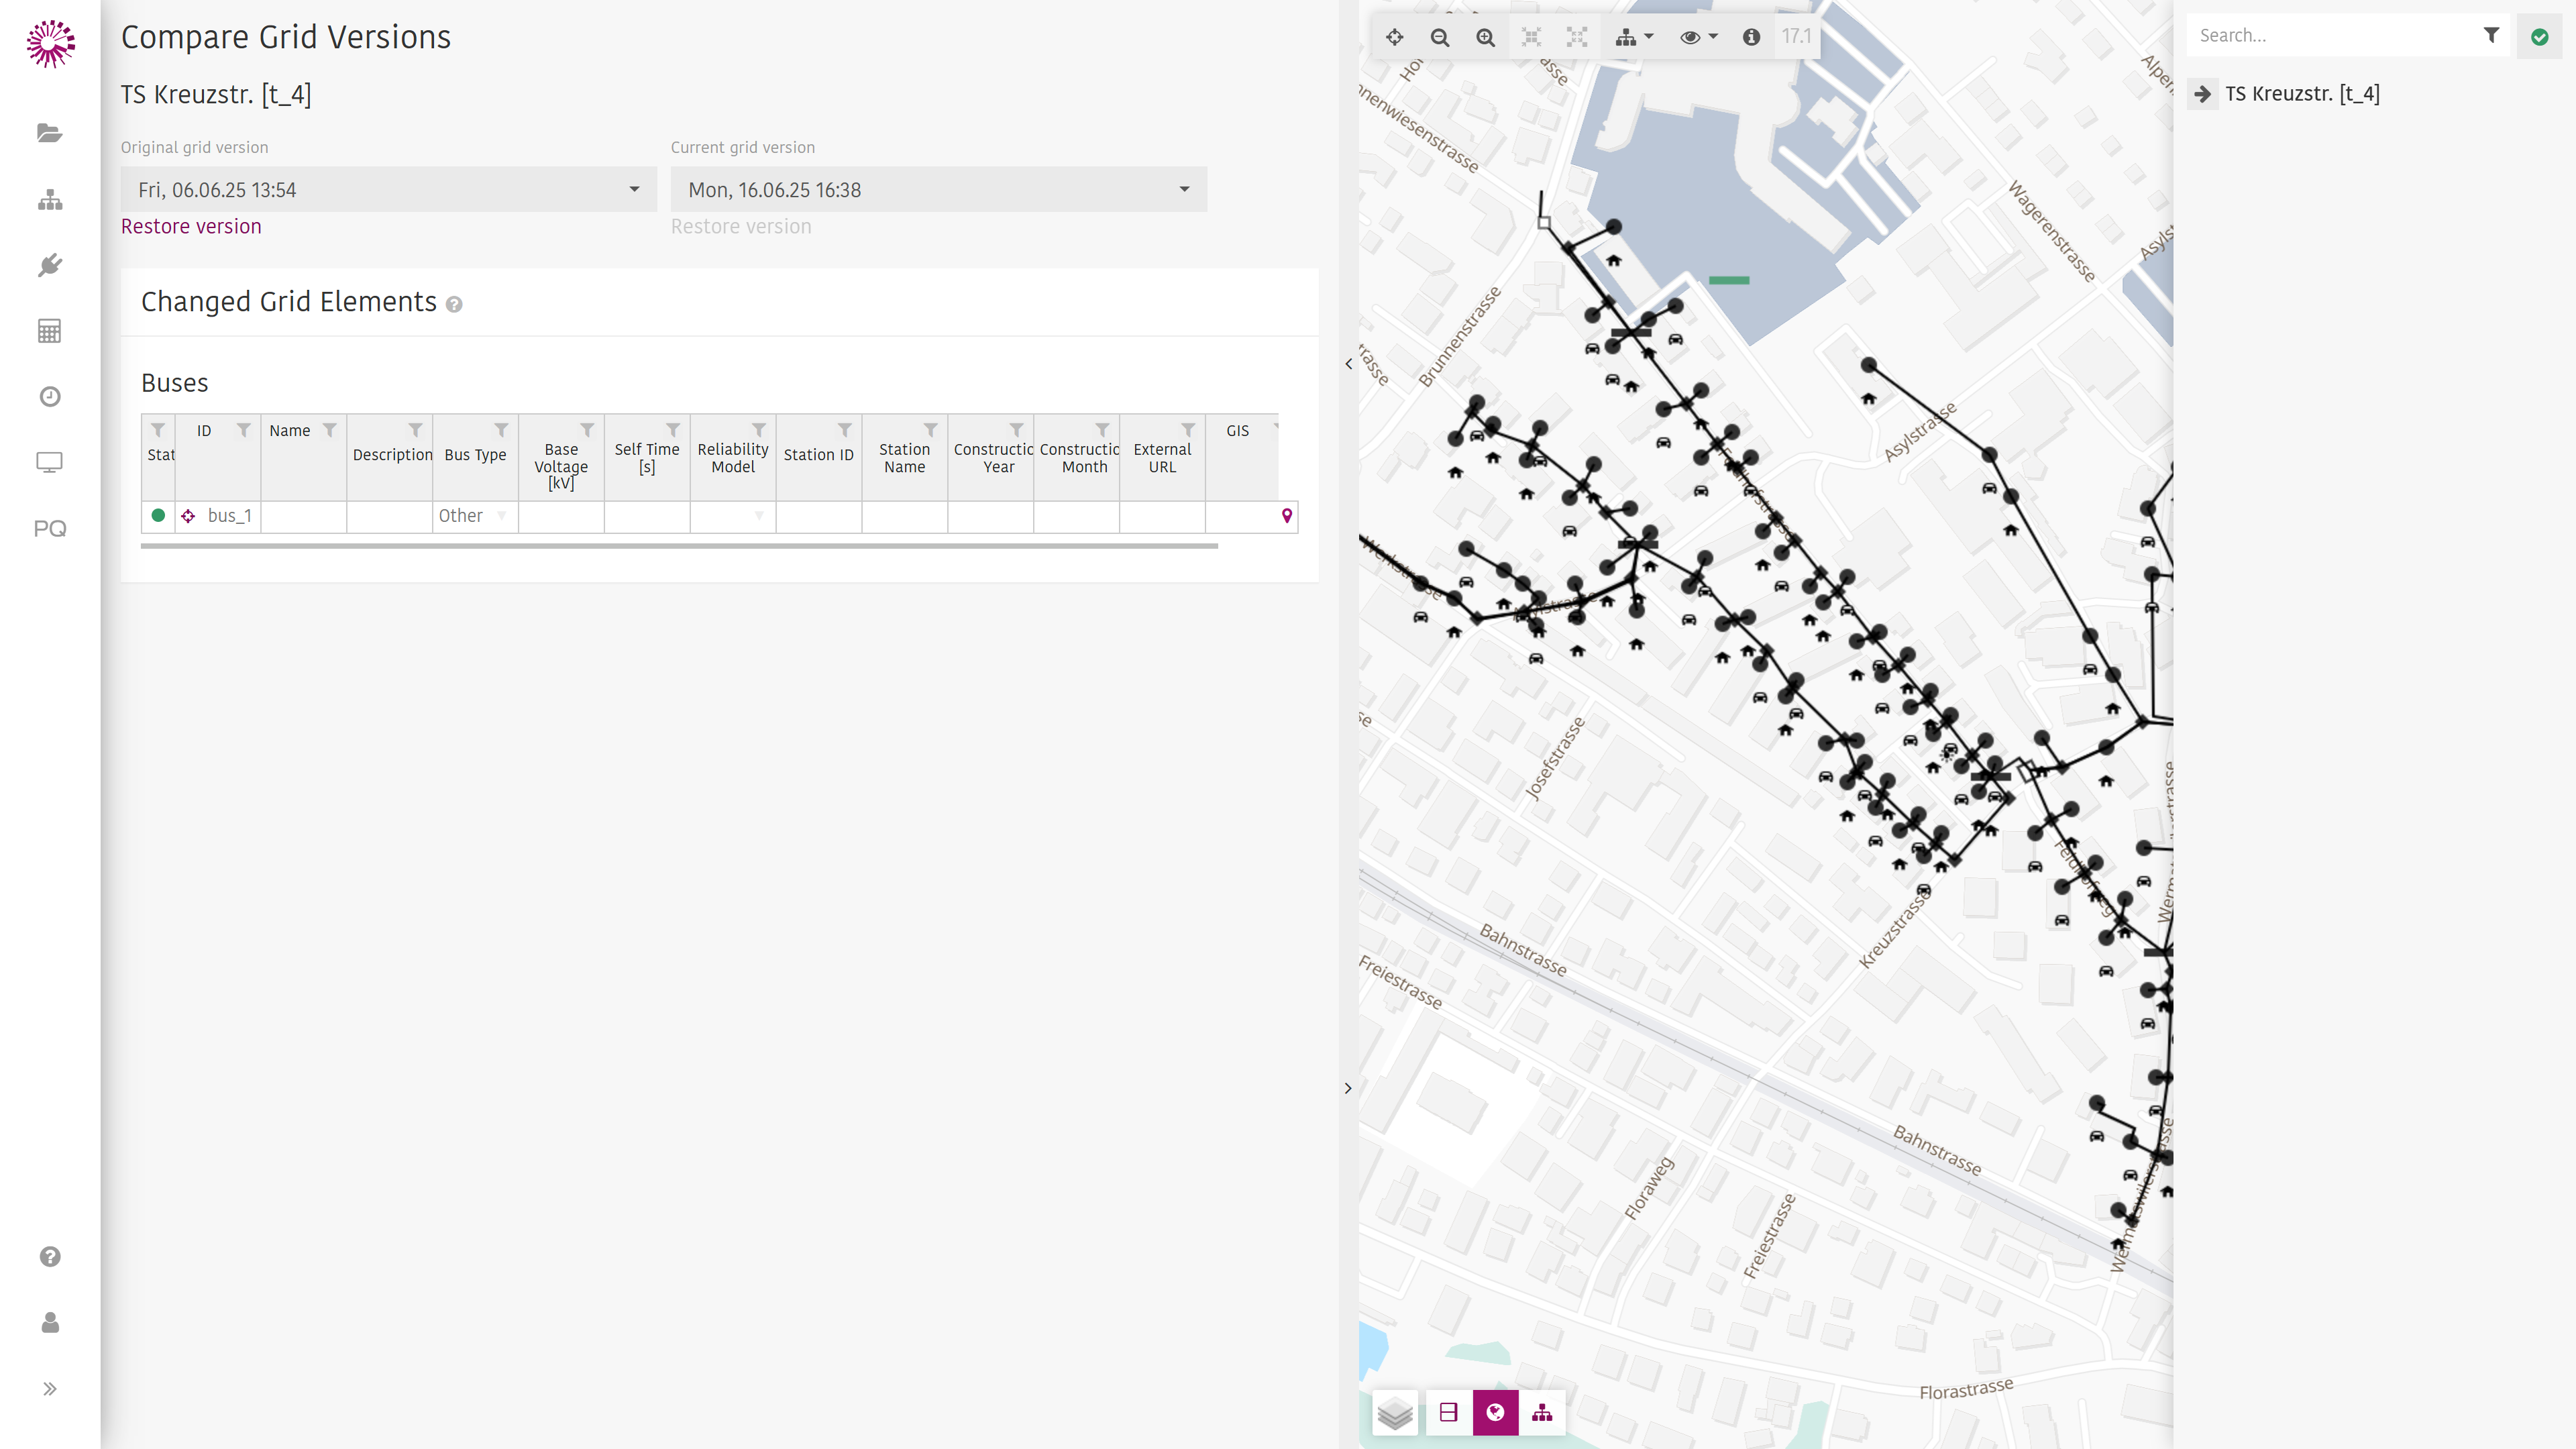
Task: Open the grid topology icon in sidebar
Action: pos(50,200)
